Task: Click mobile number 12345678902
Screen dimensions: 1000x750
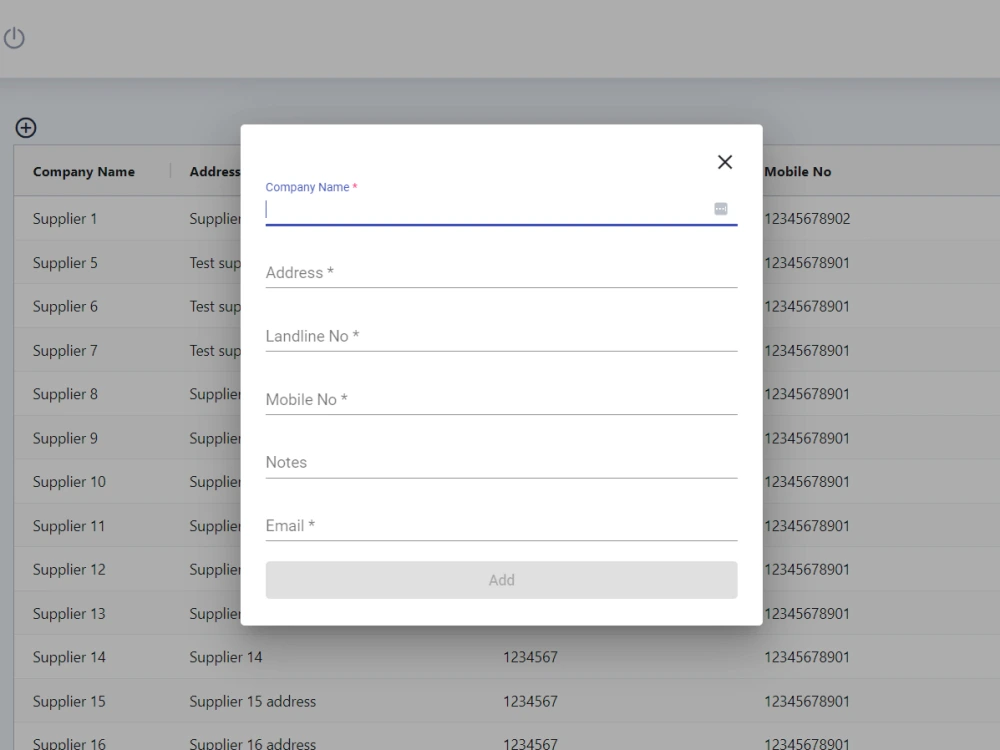Action: [x=807, y=219]
